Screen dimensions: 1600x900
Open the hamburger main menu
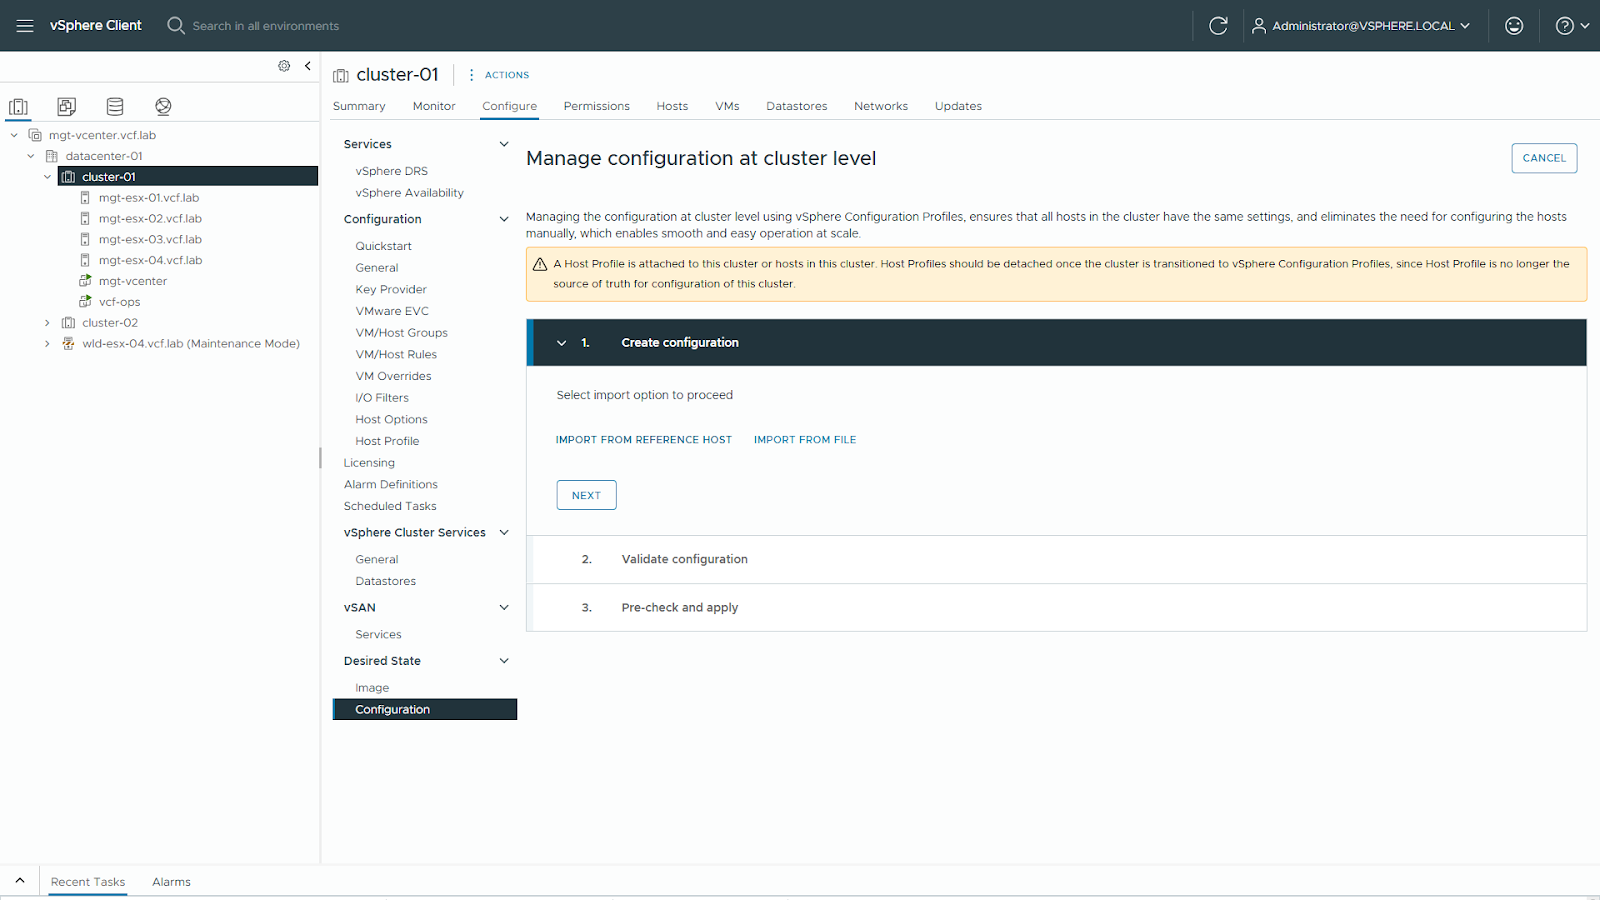25,26
